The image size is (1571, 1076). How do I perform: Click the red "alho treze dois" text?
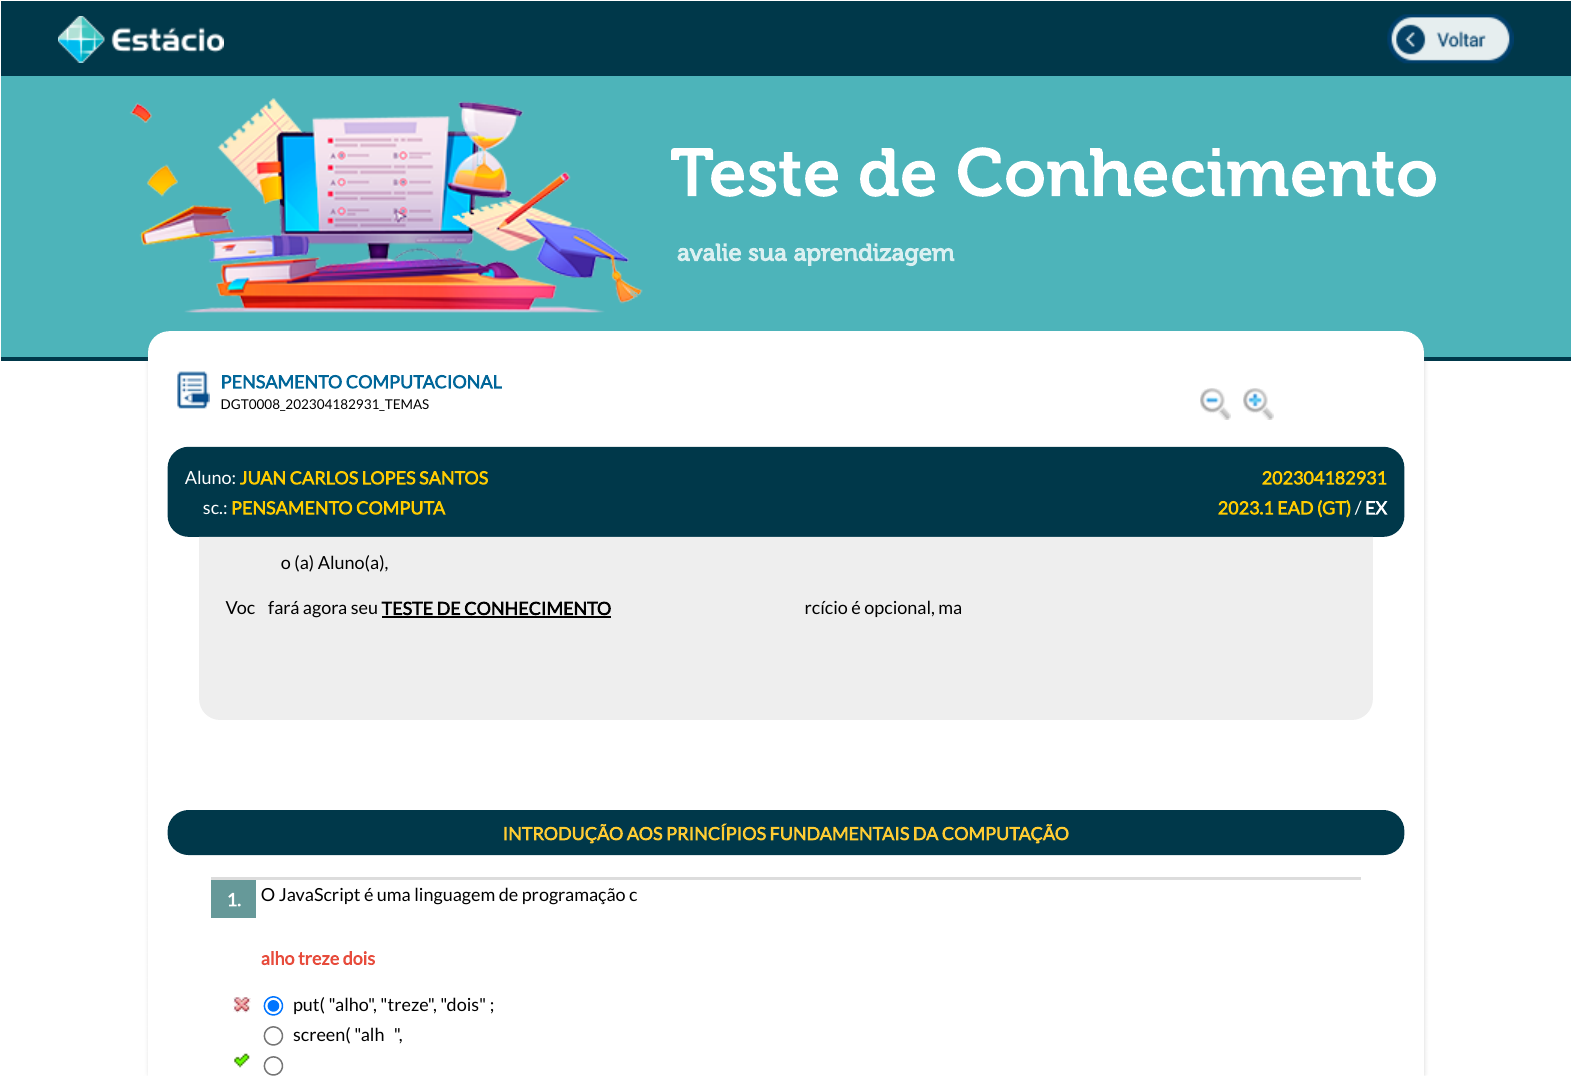tap(318, 958)
